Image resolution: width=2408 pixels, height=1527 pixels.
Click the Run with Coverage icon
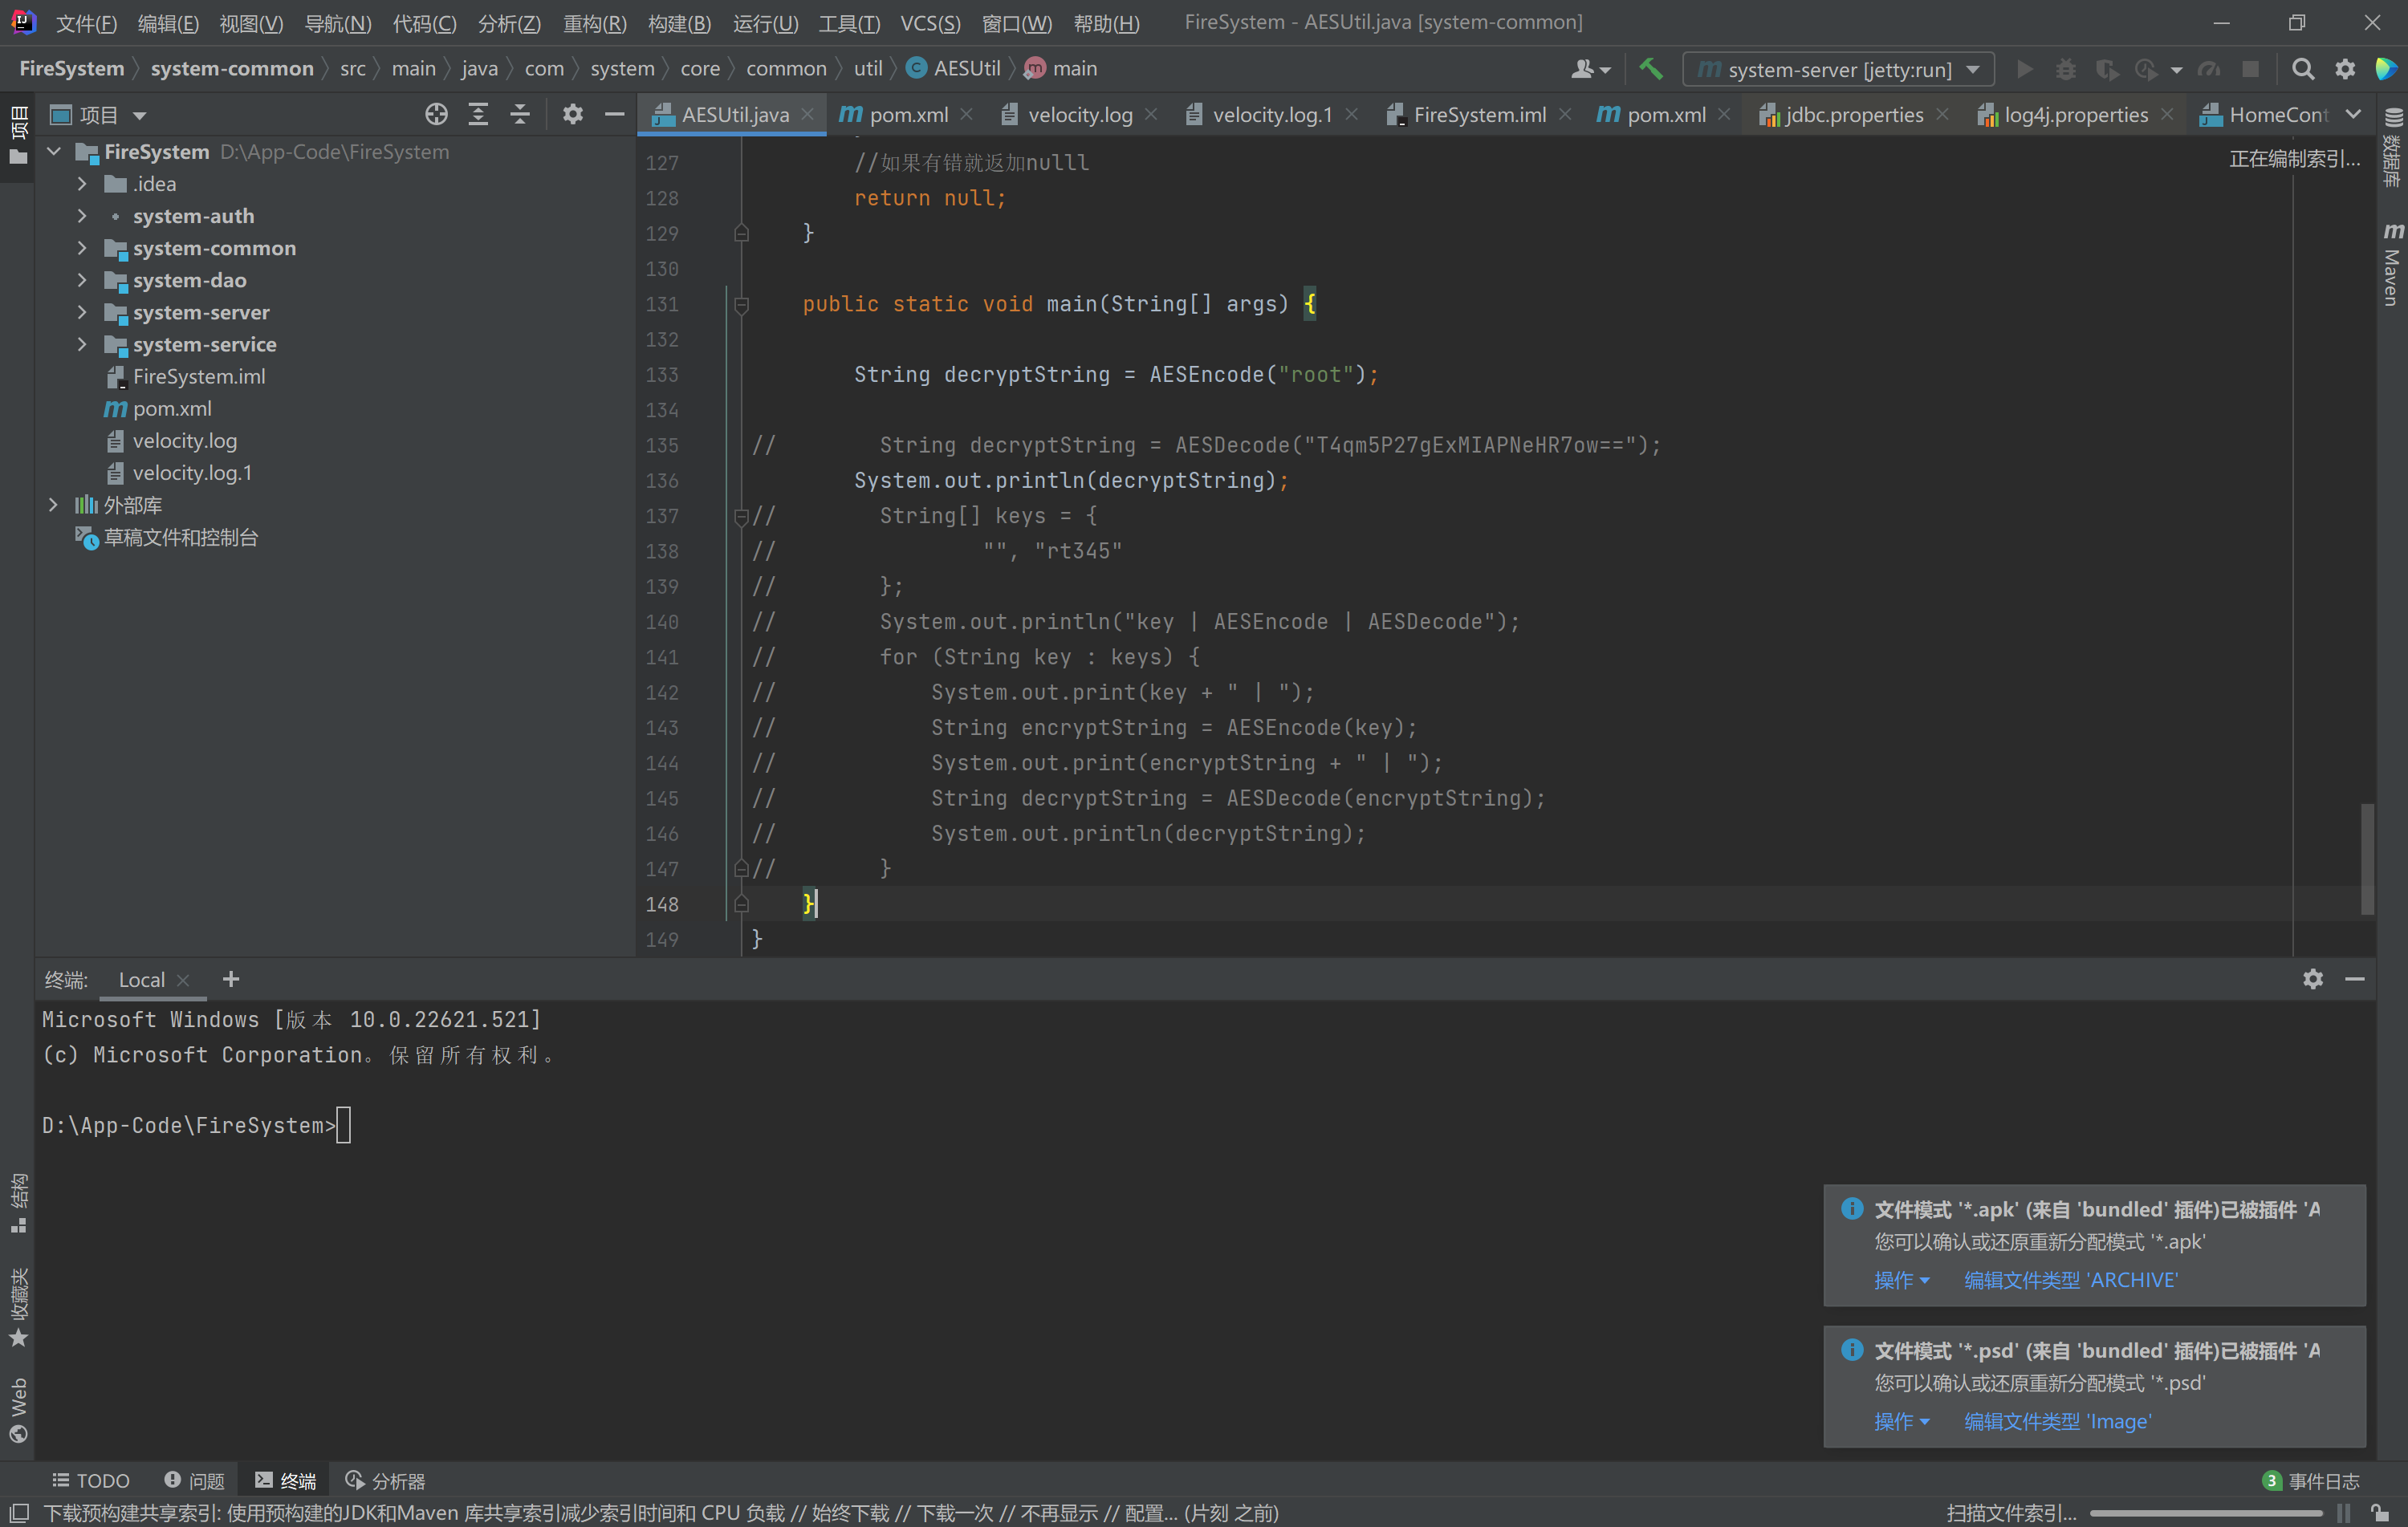[x=2107, y=69]
